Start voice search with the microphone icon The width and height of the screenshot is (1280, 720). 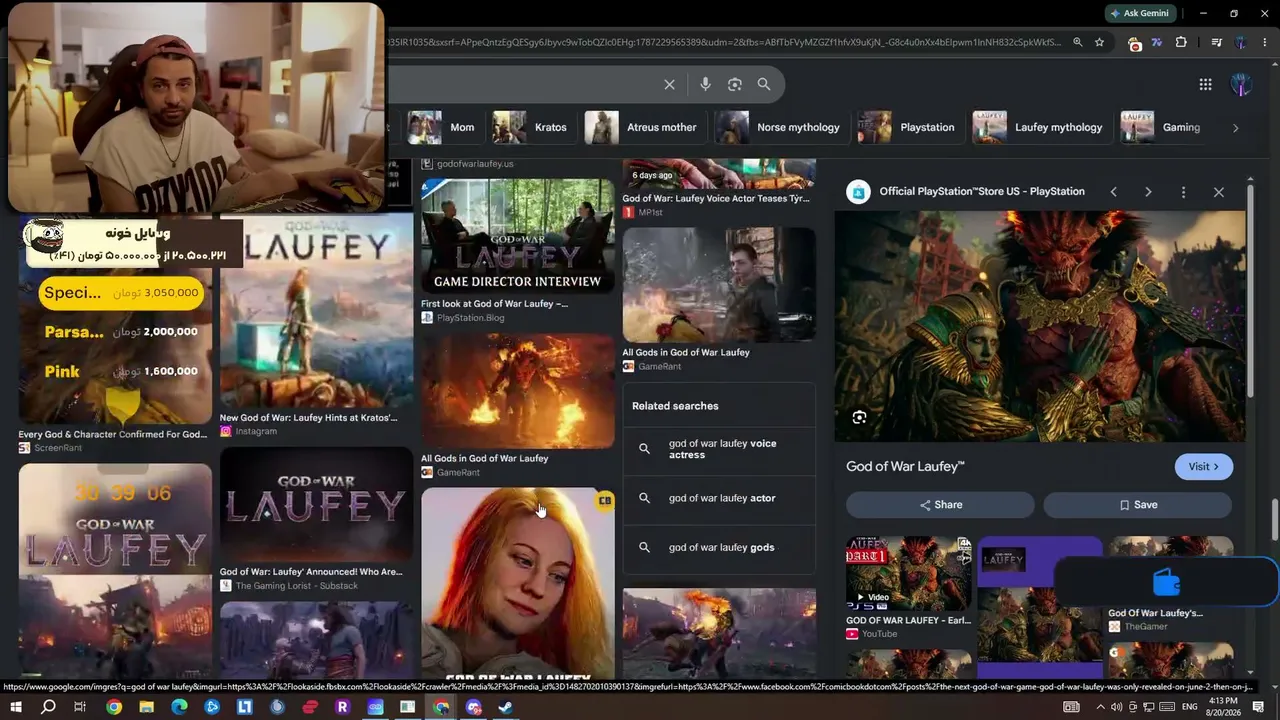tap(705, 85)
